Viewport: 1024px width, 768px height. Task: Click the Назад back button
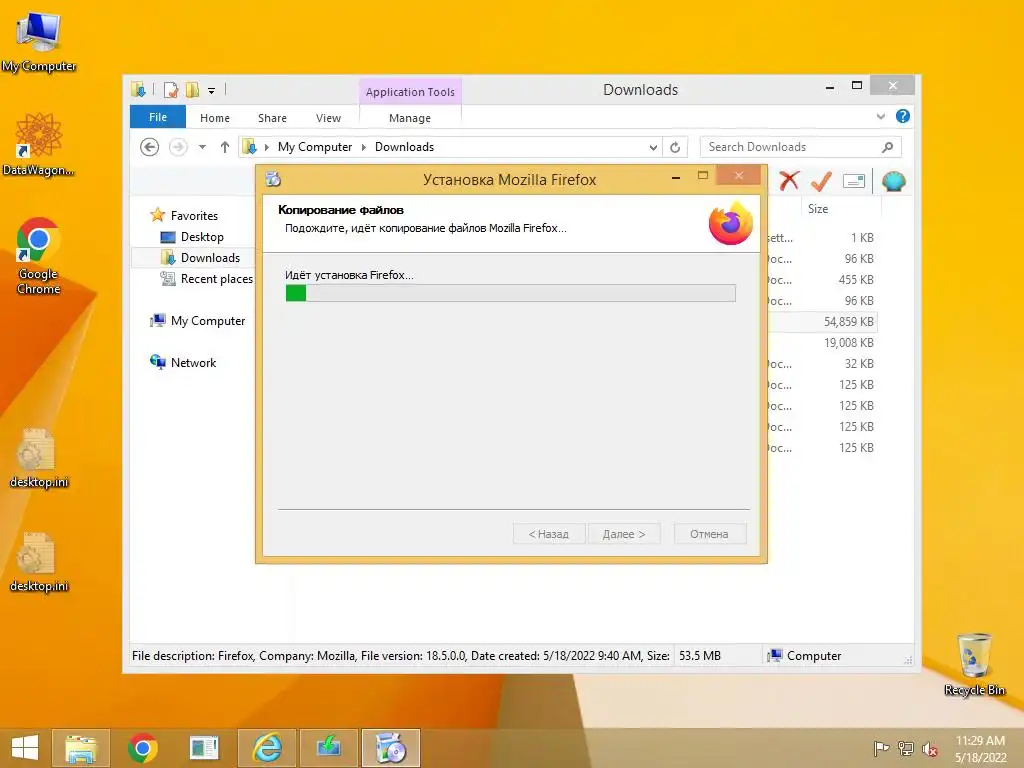point(549,534)
